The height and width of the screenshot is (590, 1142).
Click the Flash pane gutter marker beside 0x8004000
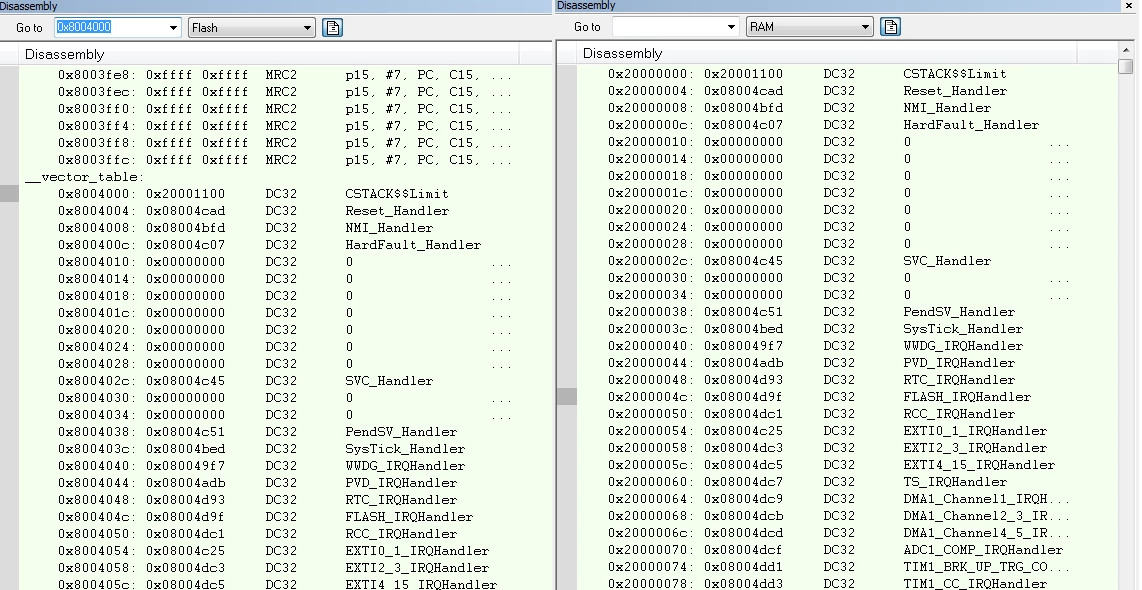[x=9, y=193]
